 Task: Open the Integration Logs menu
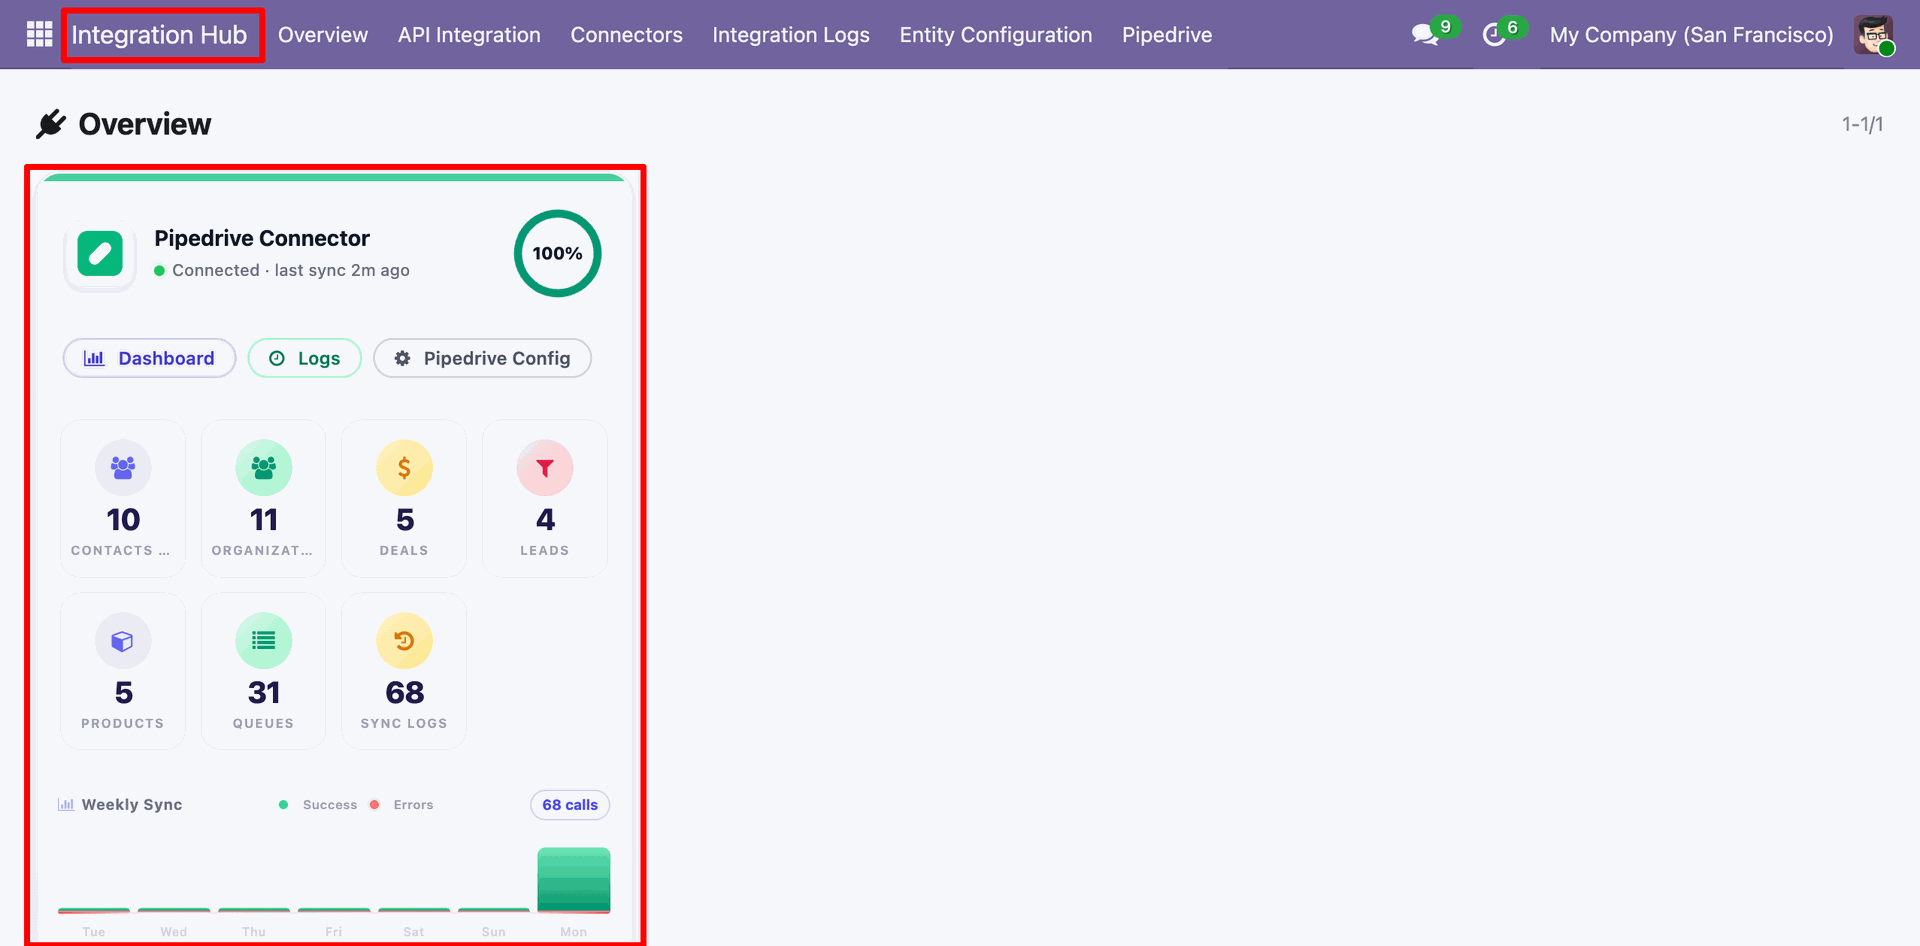(x=791, y=35)
